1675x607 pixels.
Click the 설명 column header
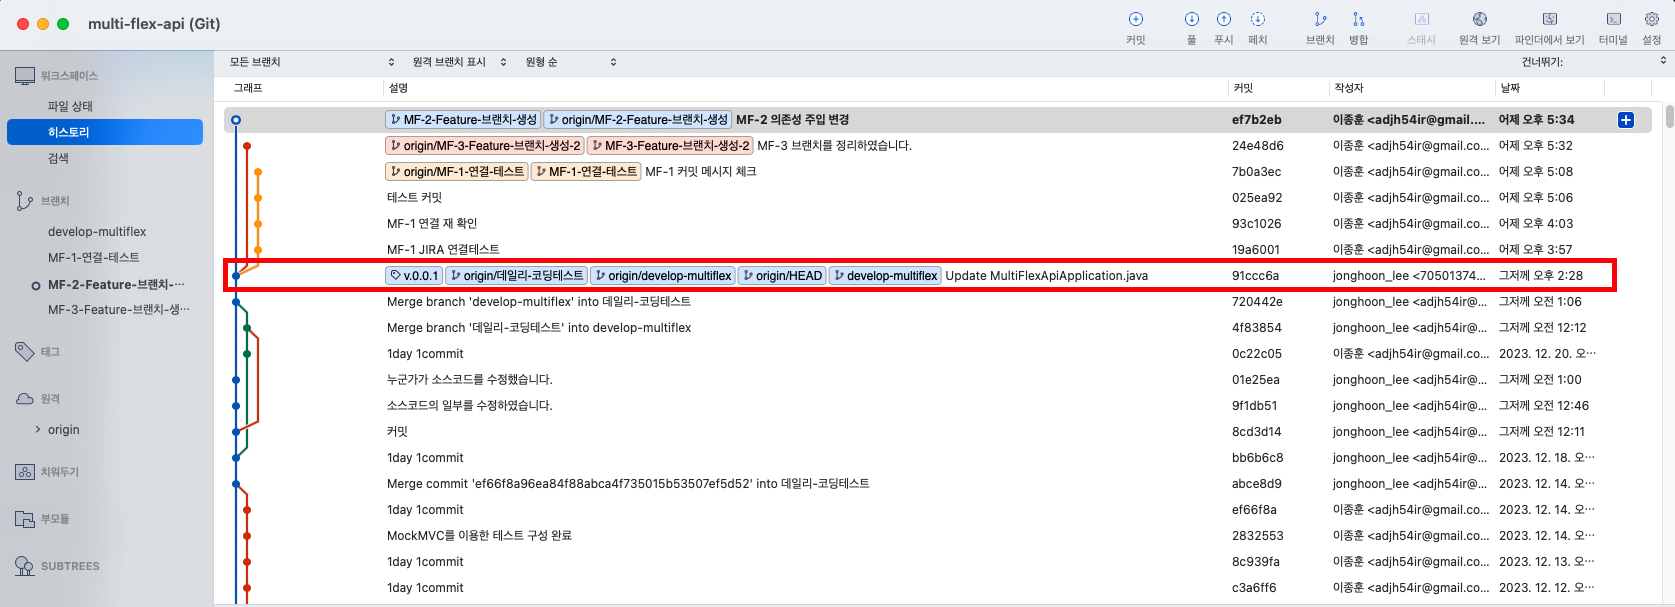398,88
